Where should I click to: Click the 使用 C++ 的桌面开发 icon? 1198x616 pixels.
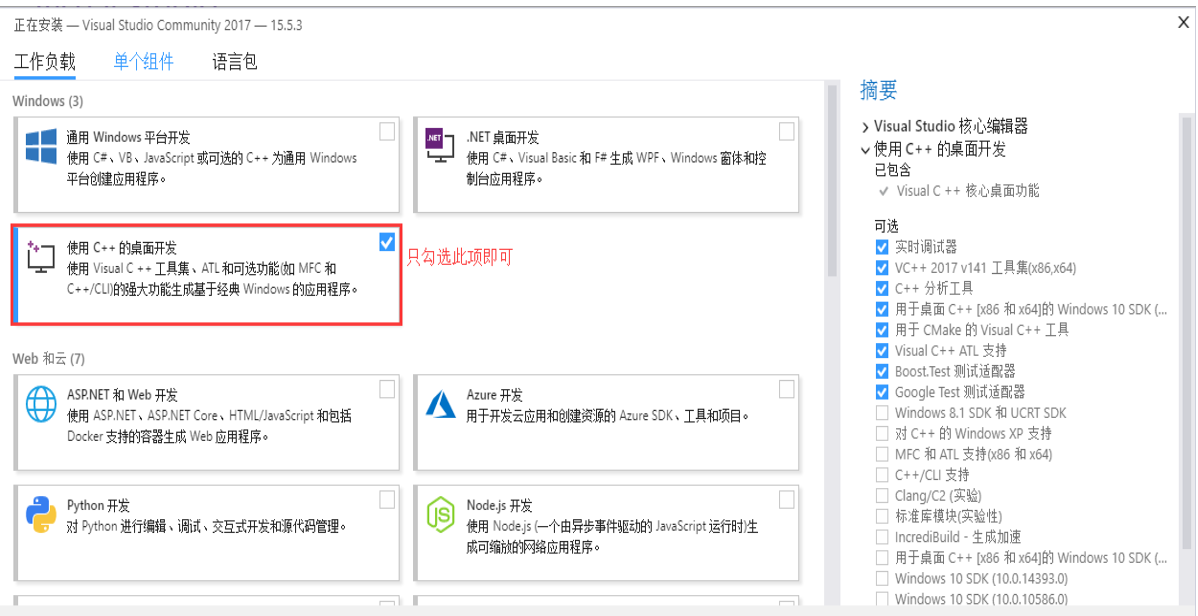tap(40, 258)
